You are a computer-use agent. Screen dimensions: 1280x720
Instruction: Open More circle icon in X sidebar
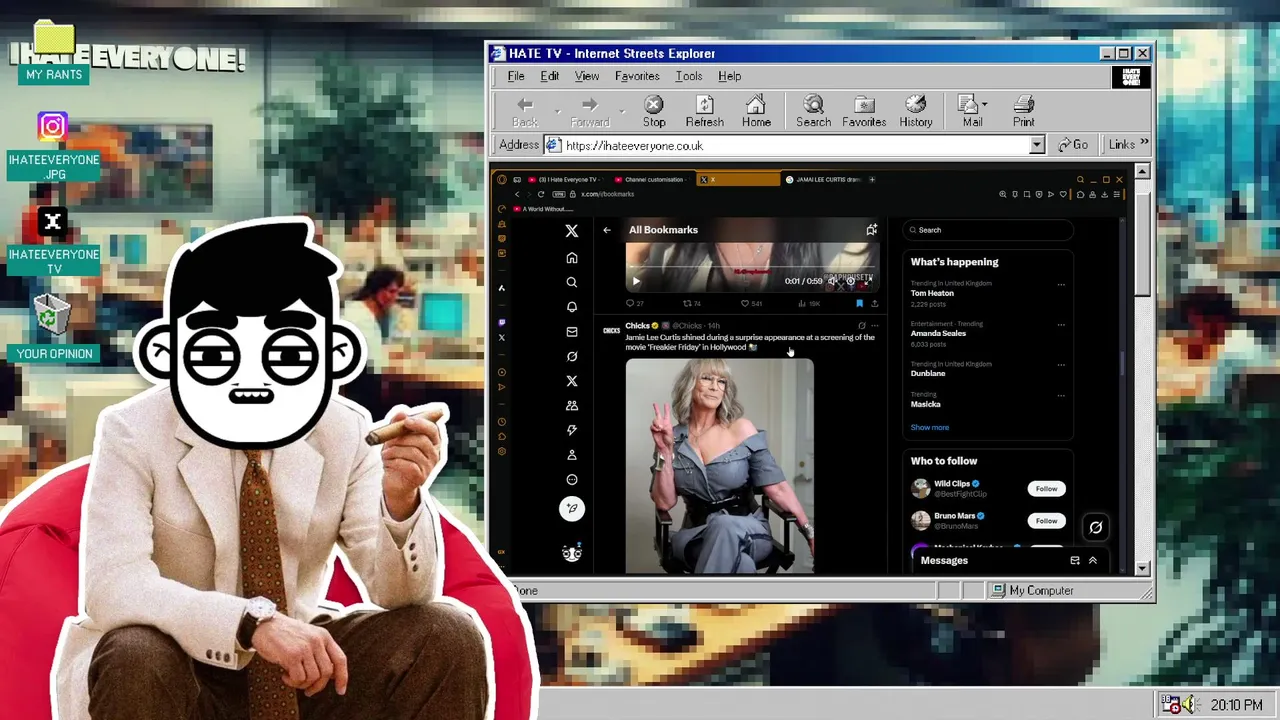click(x=572, y=479)
